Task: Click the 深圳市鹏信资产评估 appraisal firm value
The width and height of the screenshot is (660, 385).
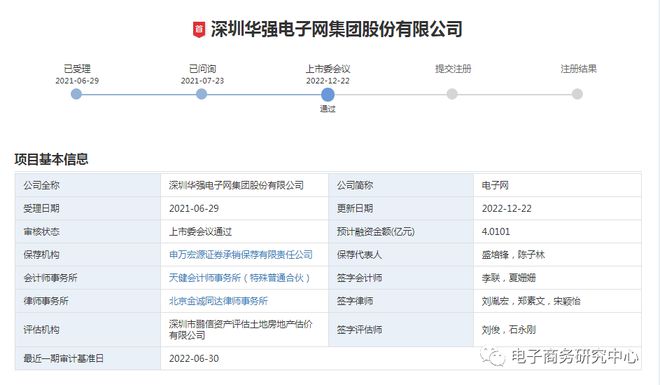Action: pos(241,329)
